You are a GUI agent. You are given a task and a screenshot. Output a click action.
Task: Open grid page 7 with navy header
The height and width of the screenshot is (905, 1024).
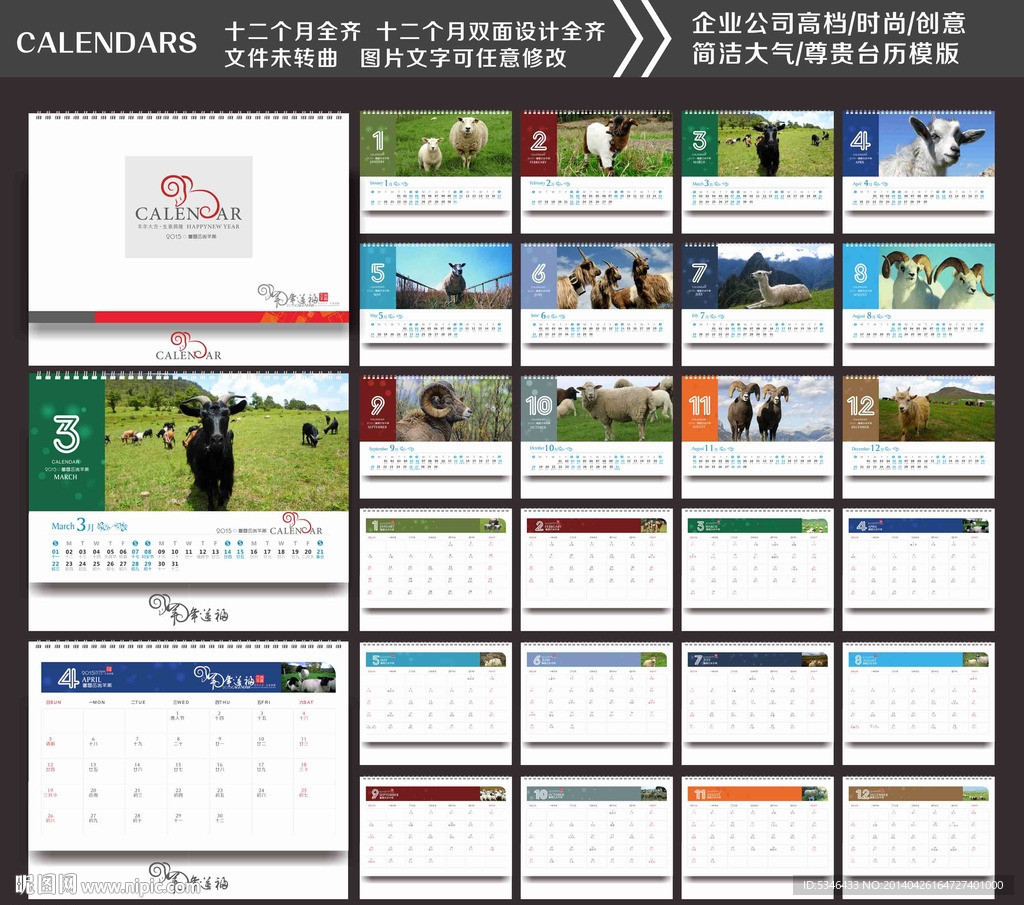[x=758, y=703]
